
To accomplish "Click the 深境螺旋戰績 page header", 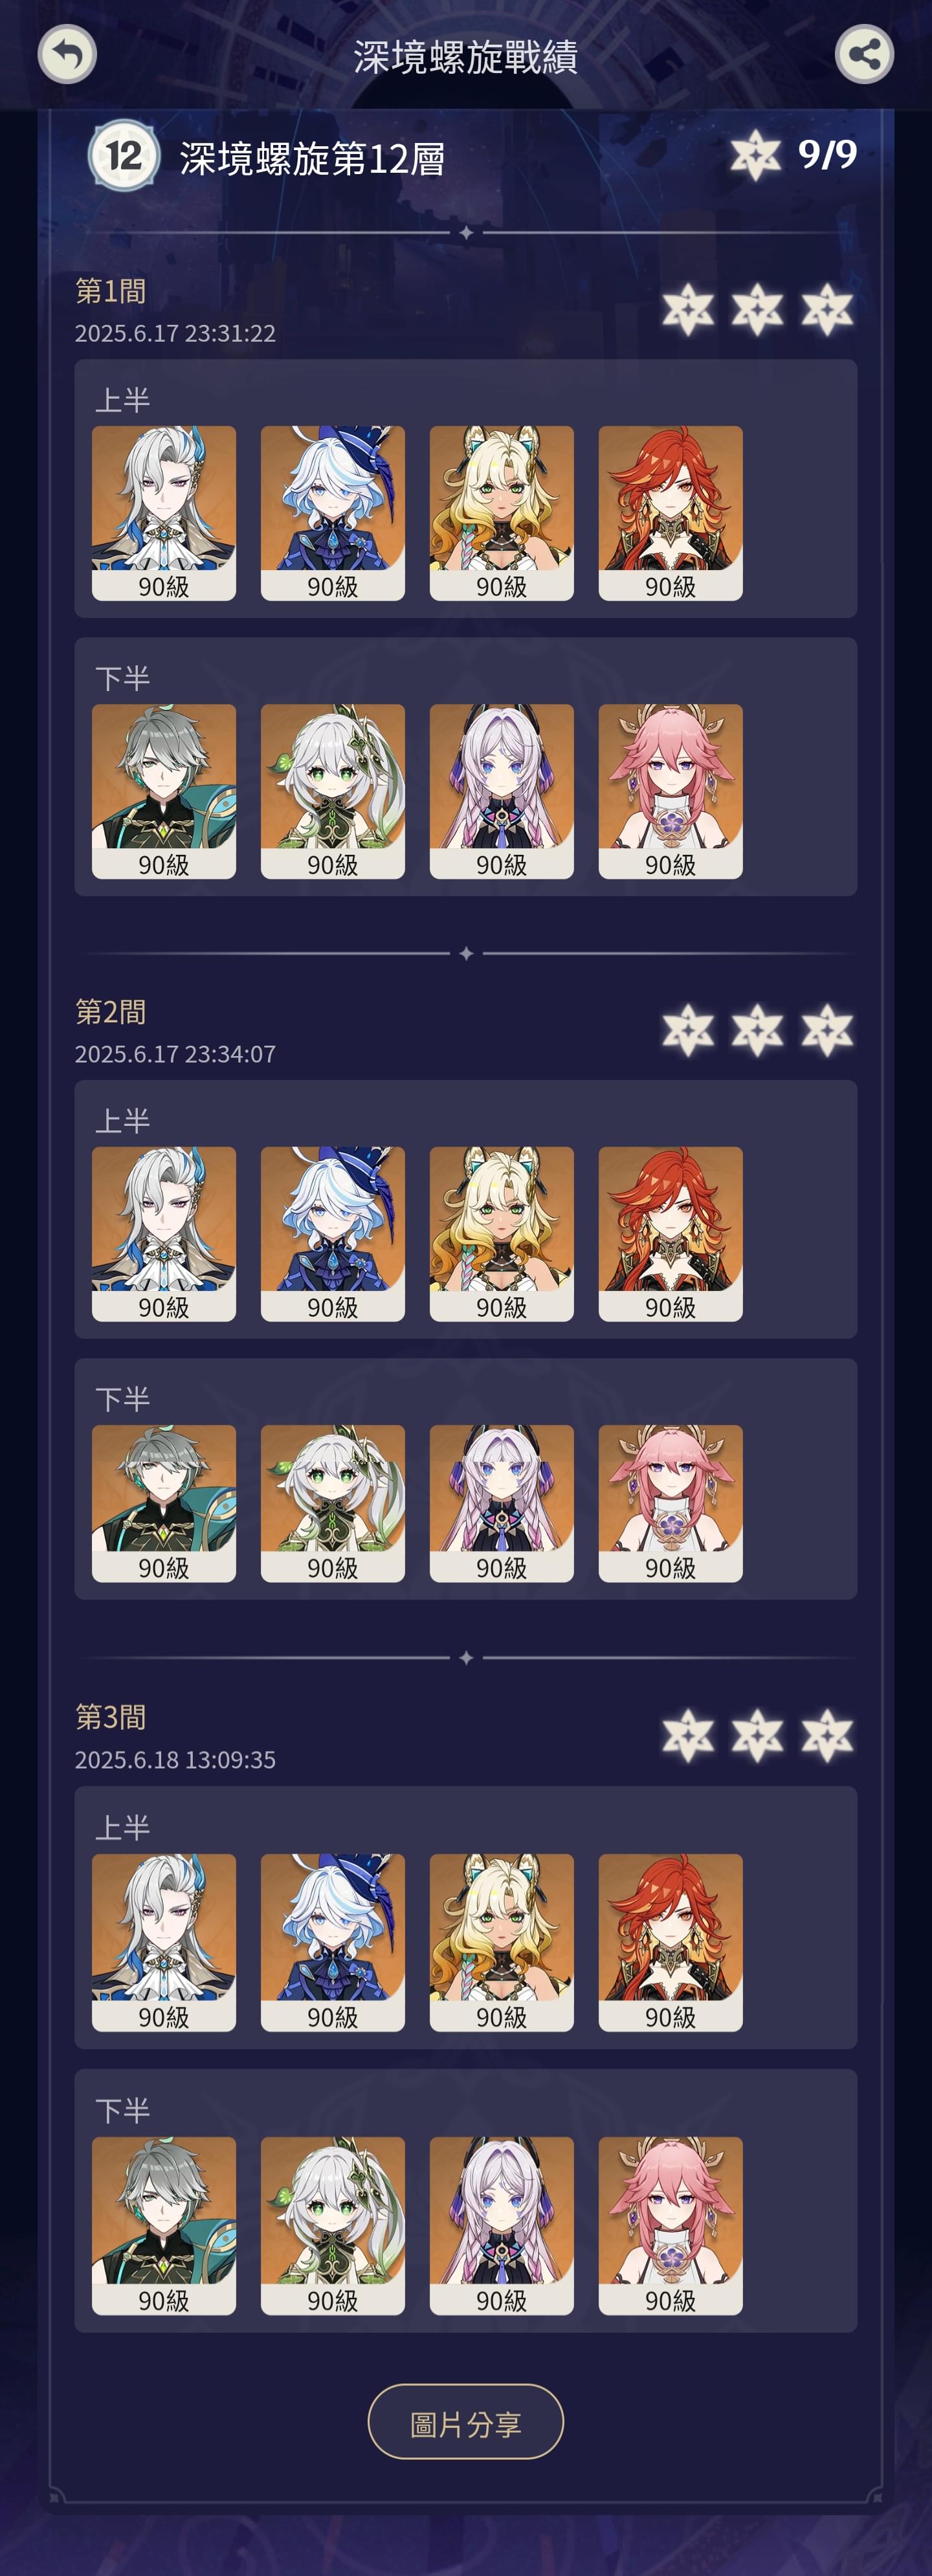I will [466, 57].
